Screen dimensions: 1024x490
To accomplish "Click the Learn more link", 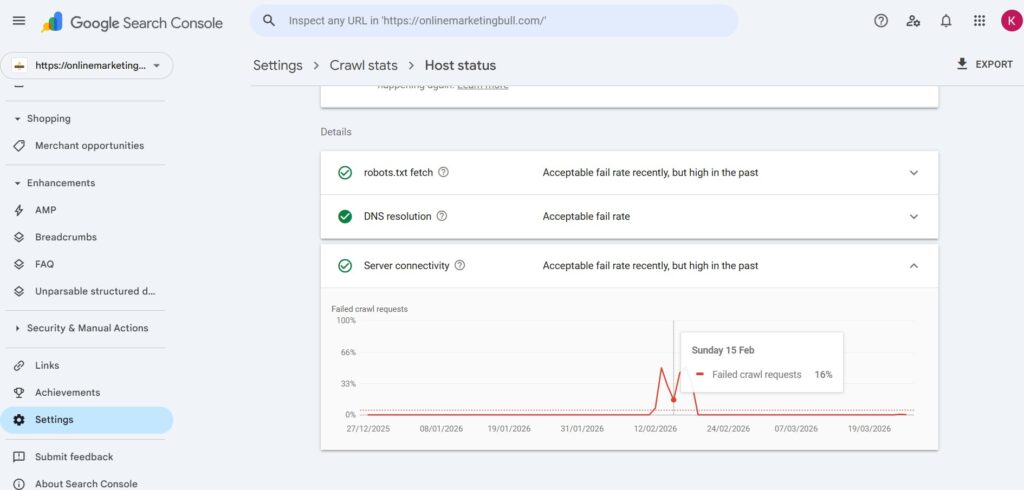I will click(483, 86).
